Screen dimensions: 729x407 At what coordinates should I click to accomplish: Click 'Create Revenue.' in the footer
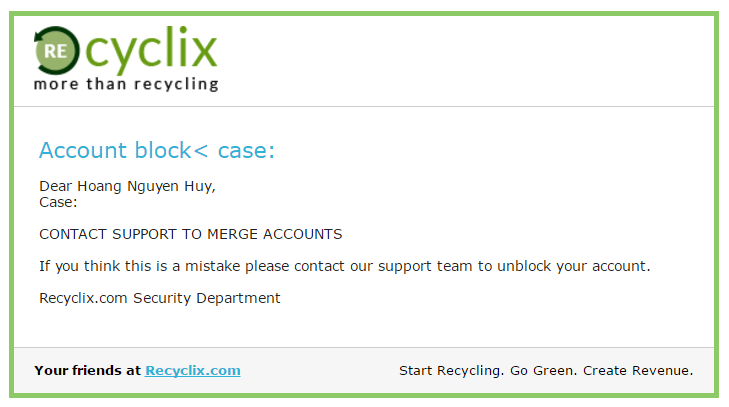pos(638,370)
